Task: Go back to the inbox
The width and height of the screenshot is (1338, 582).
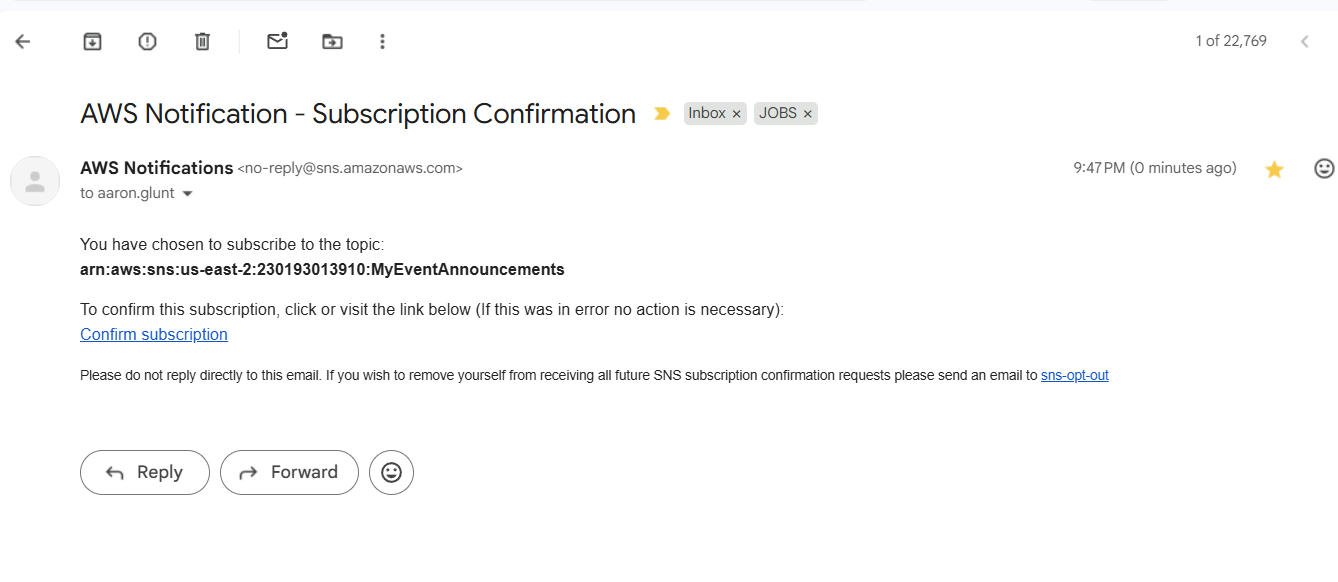Action: point(22,41)
